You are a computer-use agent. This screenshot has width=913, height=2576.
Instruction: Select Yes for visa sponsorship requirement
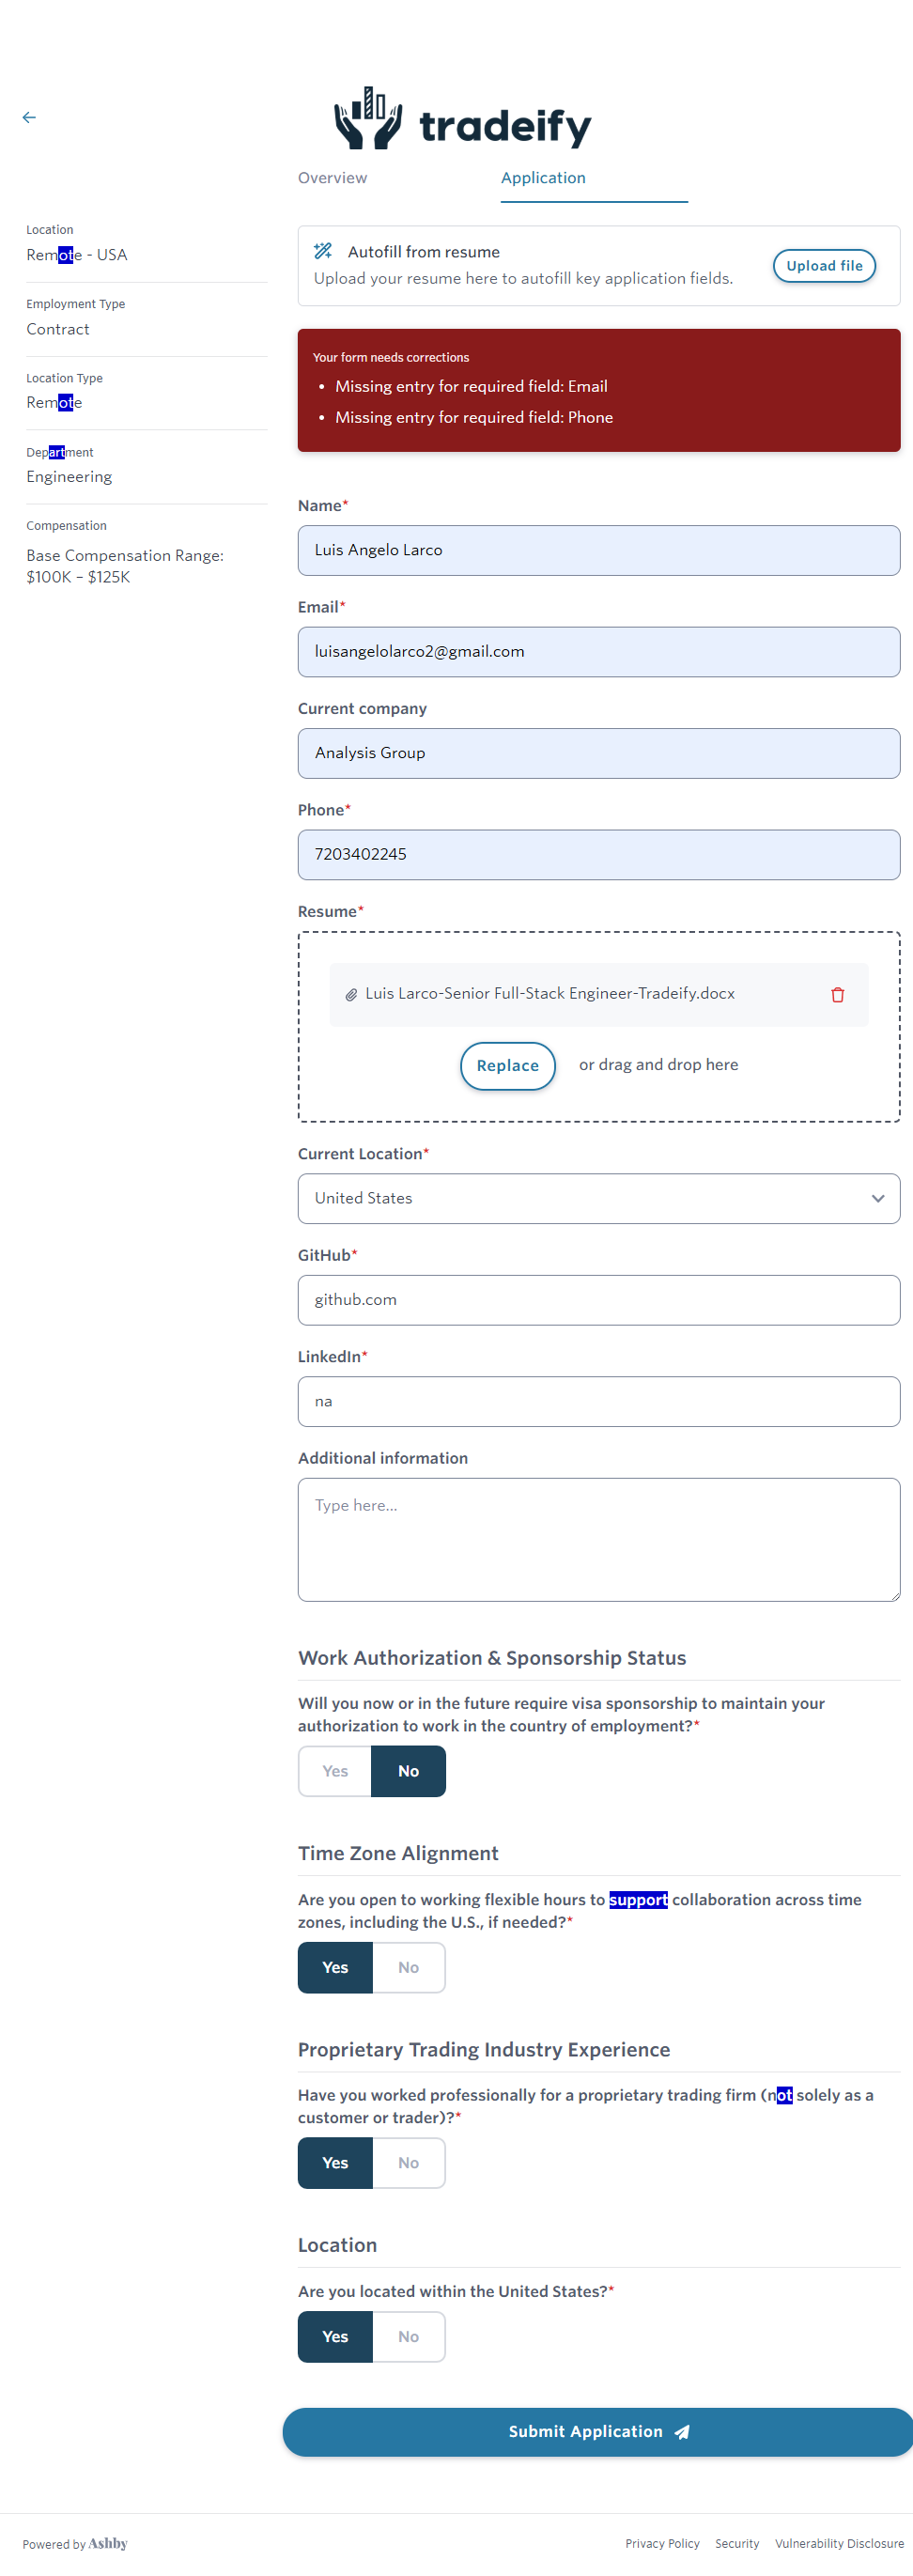tap(335, 1771)
